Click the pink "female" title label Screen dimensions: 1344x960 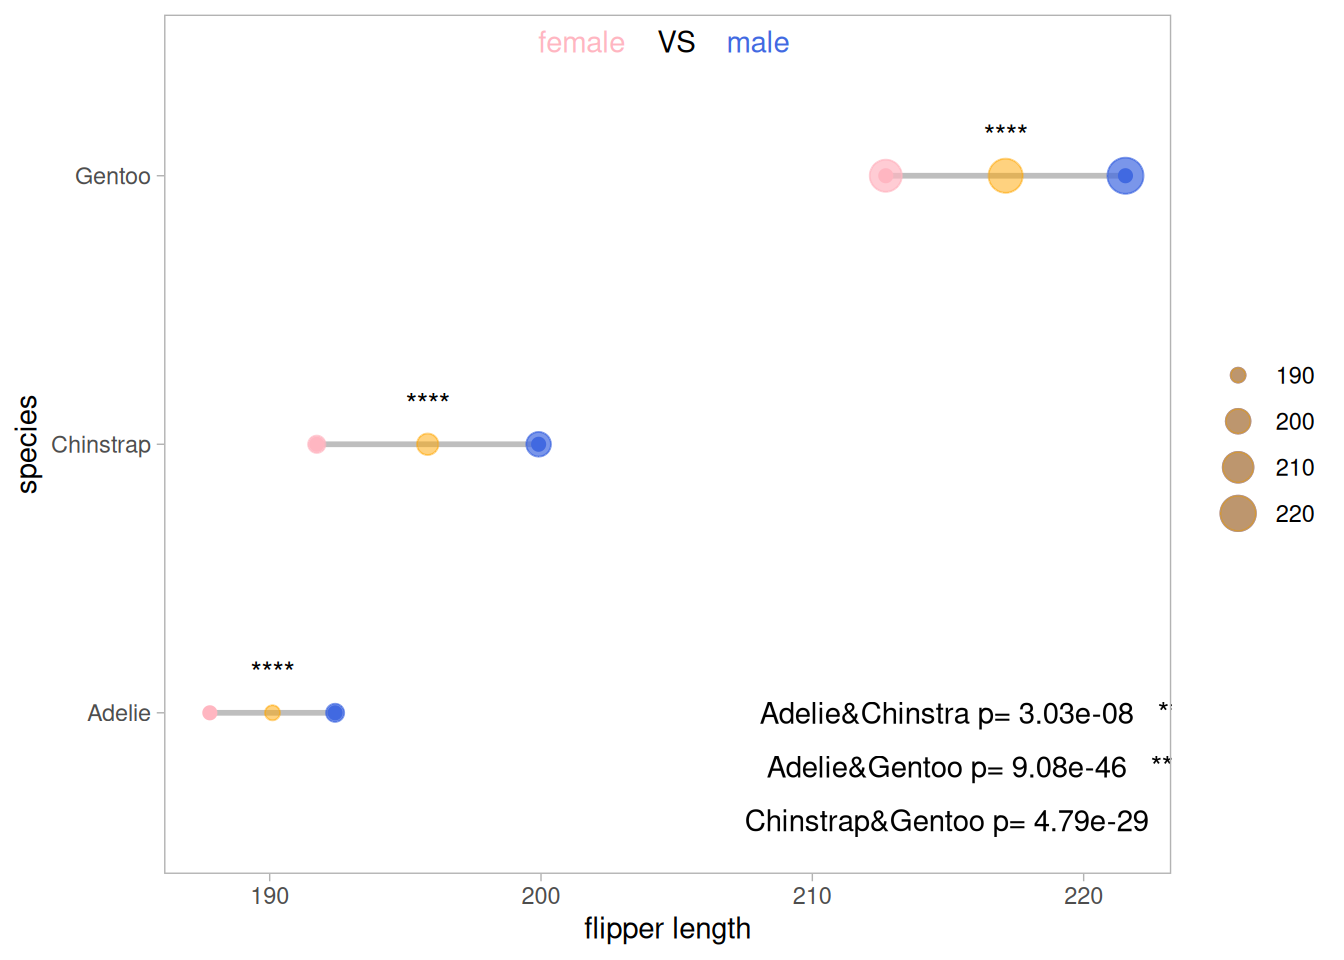click(581, 43)
